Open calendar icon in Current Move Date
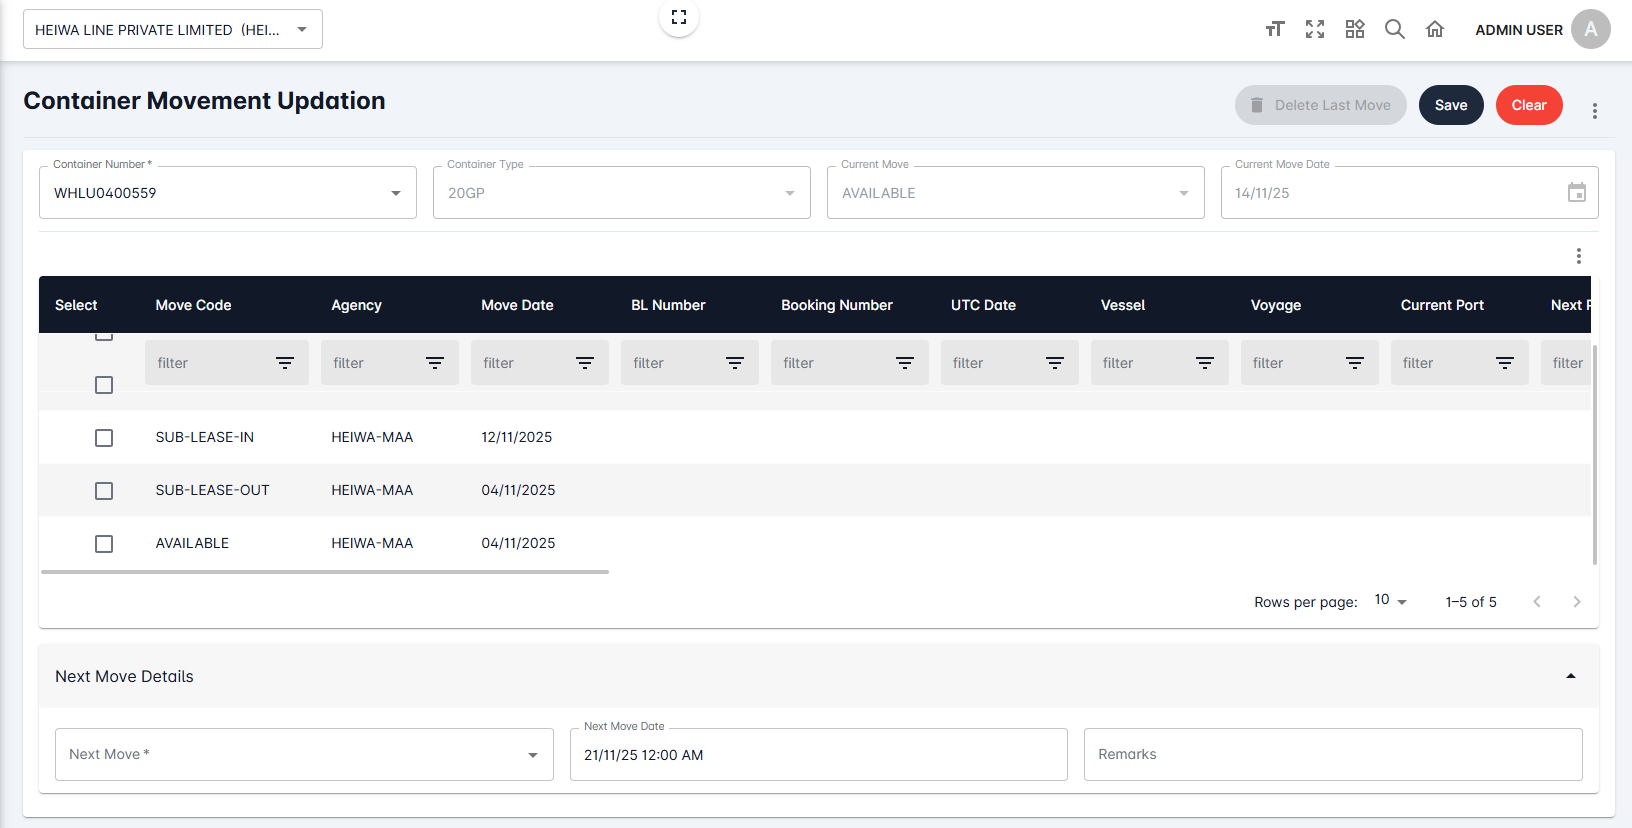The image size is (1632, 828). click(1576, 193)
